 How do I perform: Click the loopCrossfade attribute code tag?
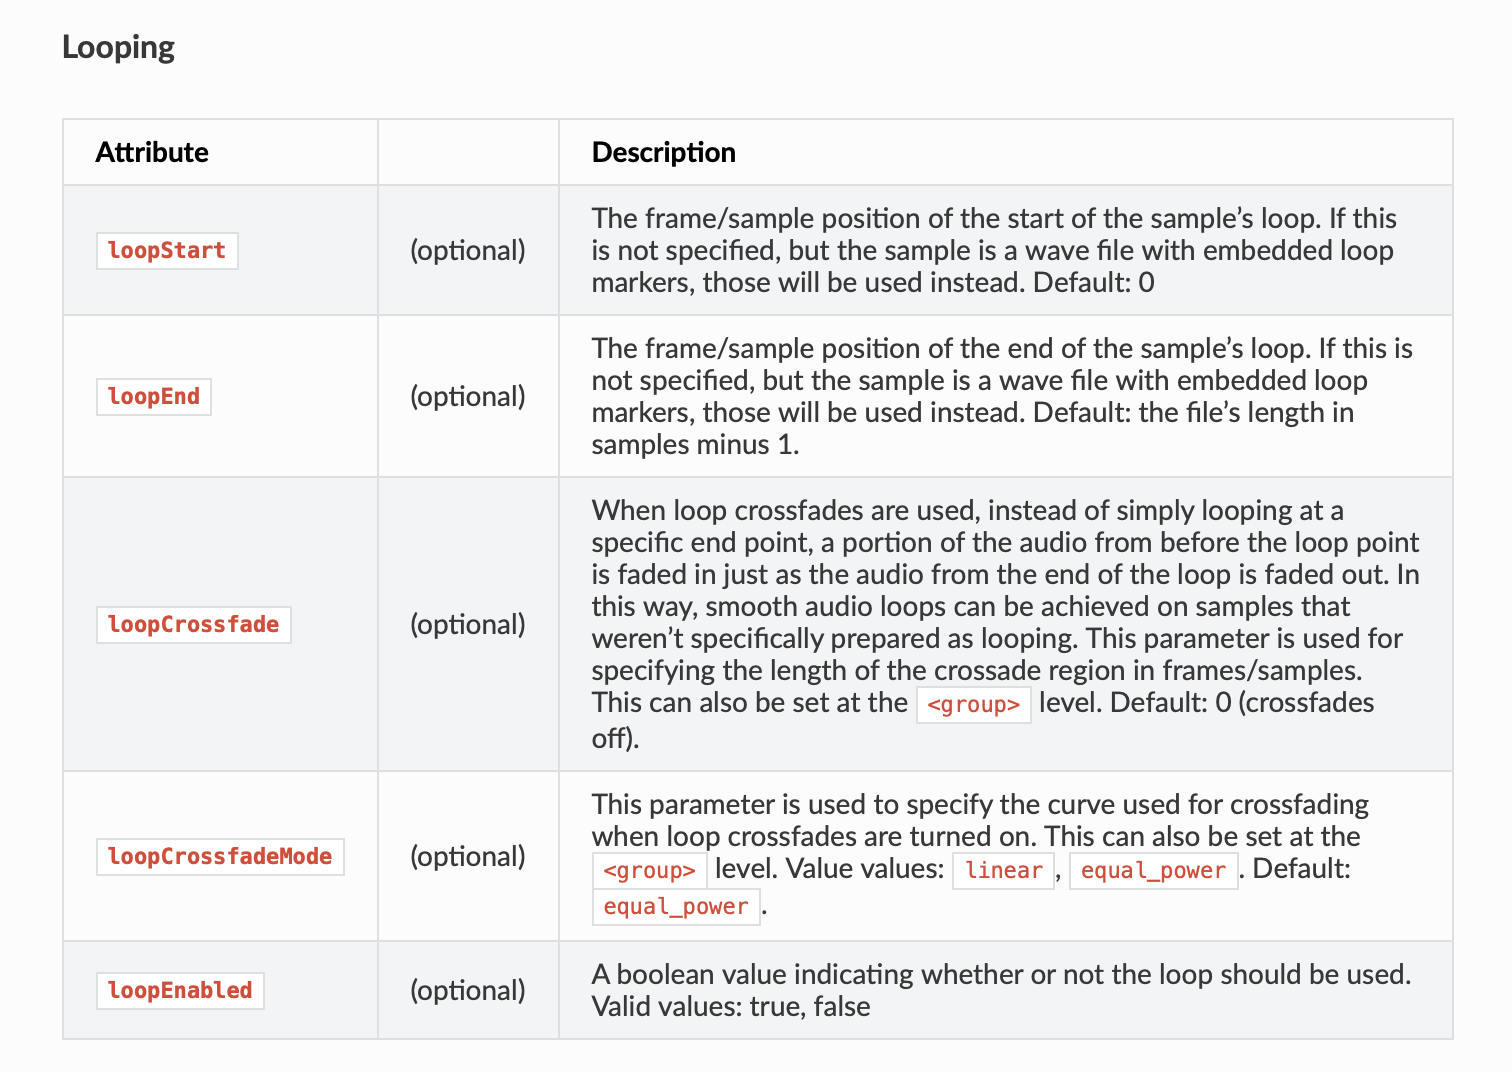[193, 624]
